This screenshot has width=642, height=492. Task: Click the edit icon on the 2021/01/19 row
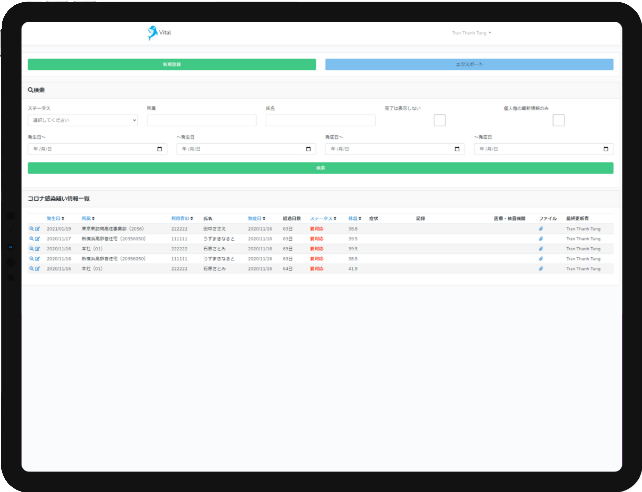pyautogui.click(x=37, y=229)
